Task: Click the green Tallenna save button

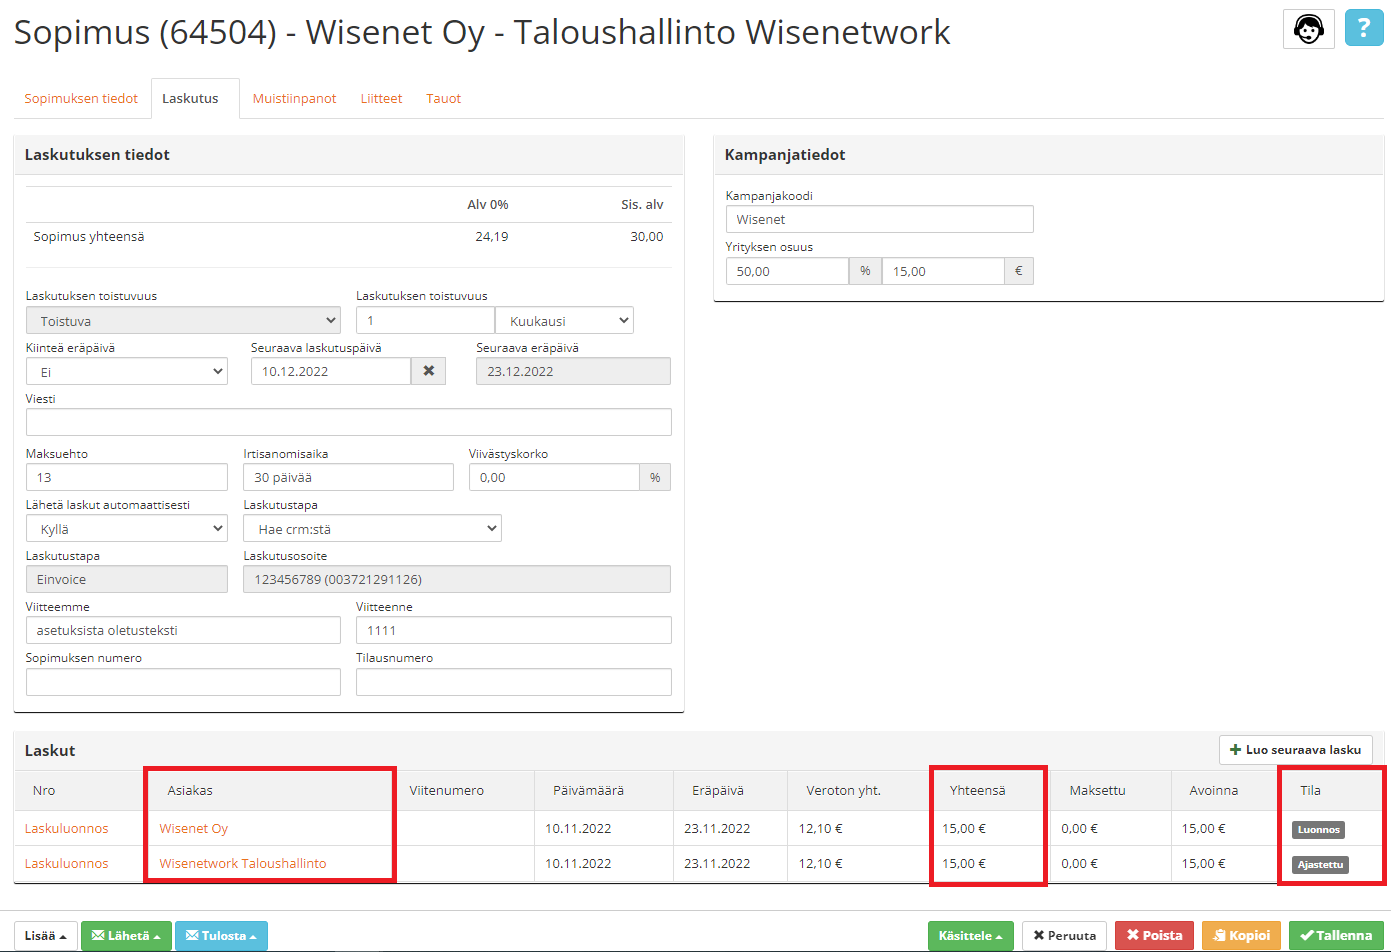Action: pos(1336,936)
